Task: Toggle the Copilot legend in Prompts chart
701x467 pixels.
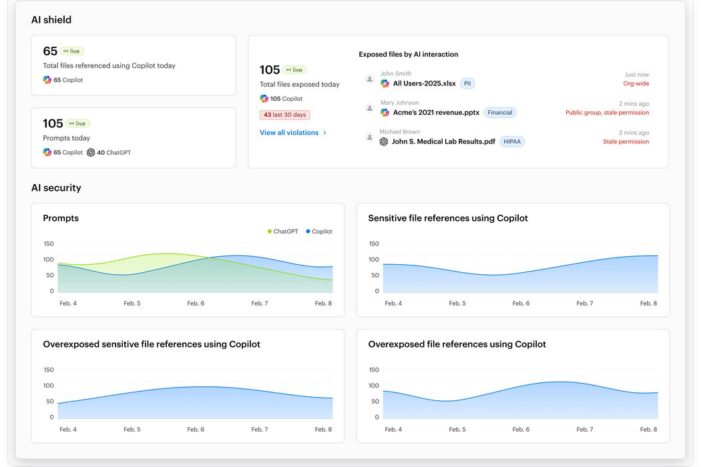Action: pyautogui.click(x=319, y=231)
